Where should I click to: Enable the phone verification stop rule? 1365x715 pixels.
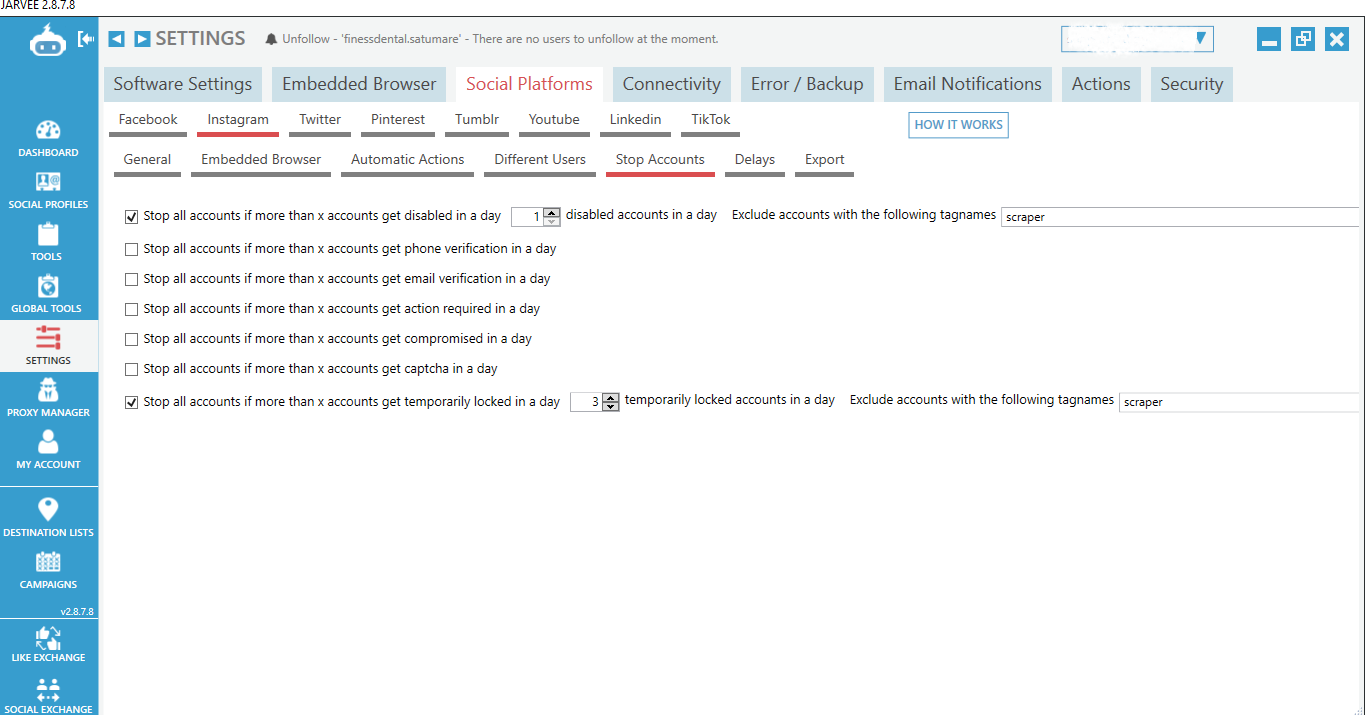(131, 249)
